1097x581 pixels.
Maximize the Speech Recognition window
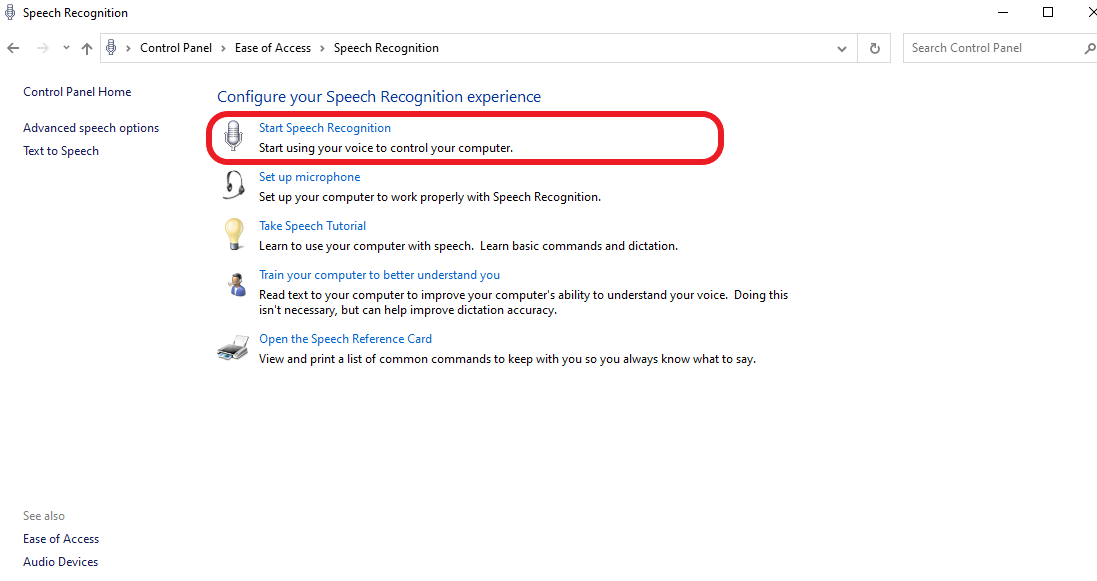(1048, 13)
